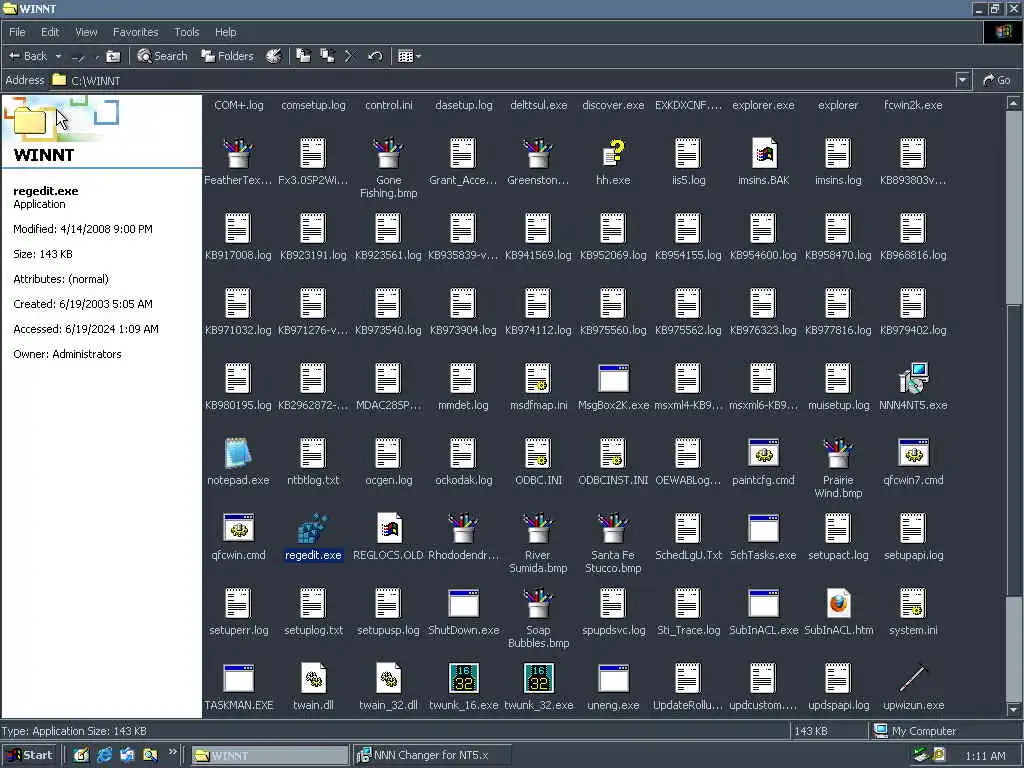Screen dimensions: 1024x768
Task: Select the River Sumida.bmp icon
Action: coord(538,528)
